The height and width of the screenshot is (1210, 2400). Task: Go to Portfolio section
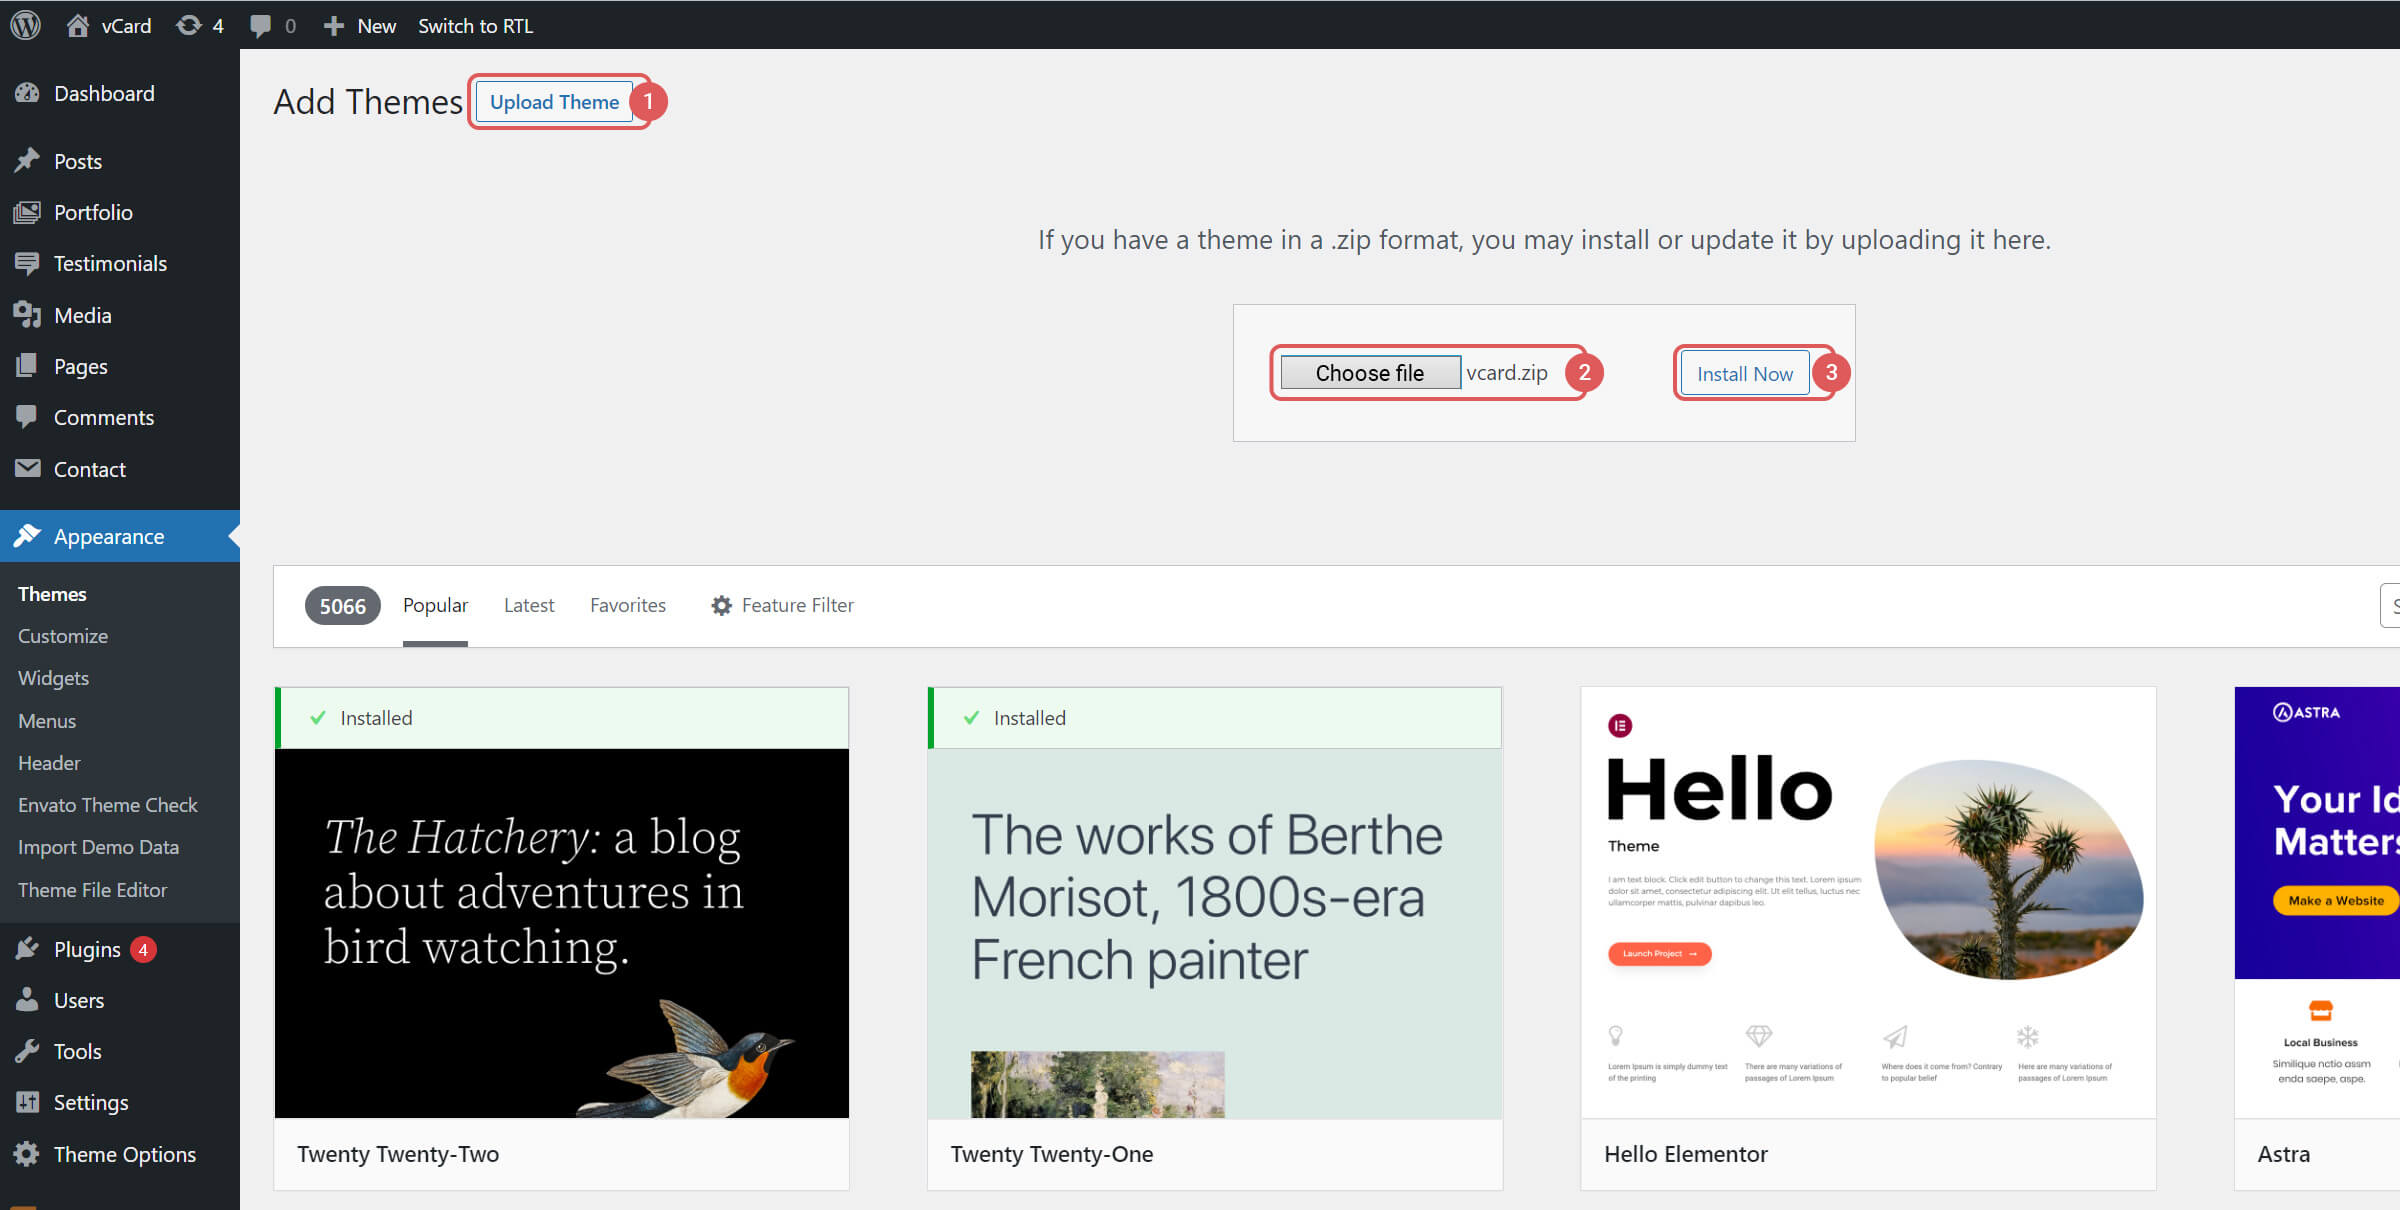click(93, 212)
